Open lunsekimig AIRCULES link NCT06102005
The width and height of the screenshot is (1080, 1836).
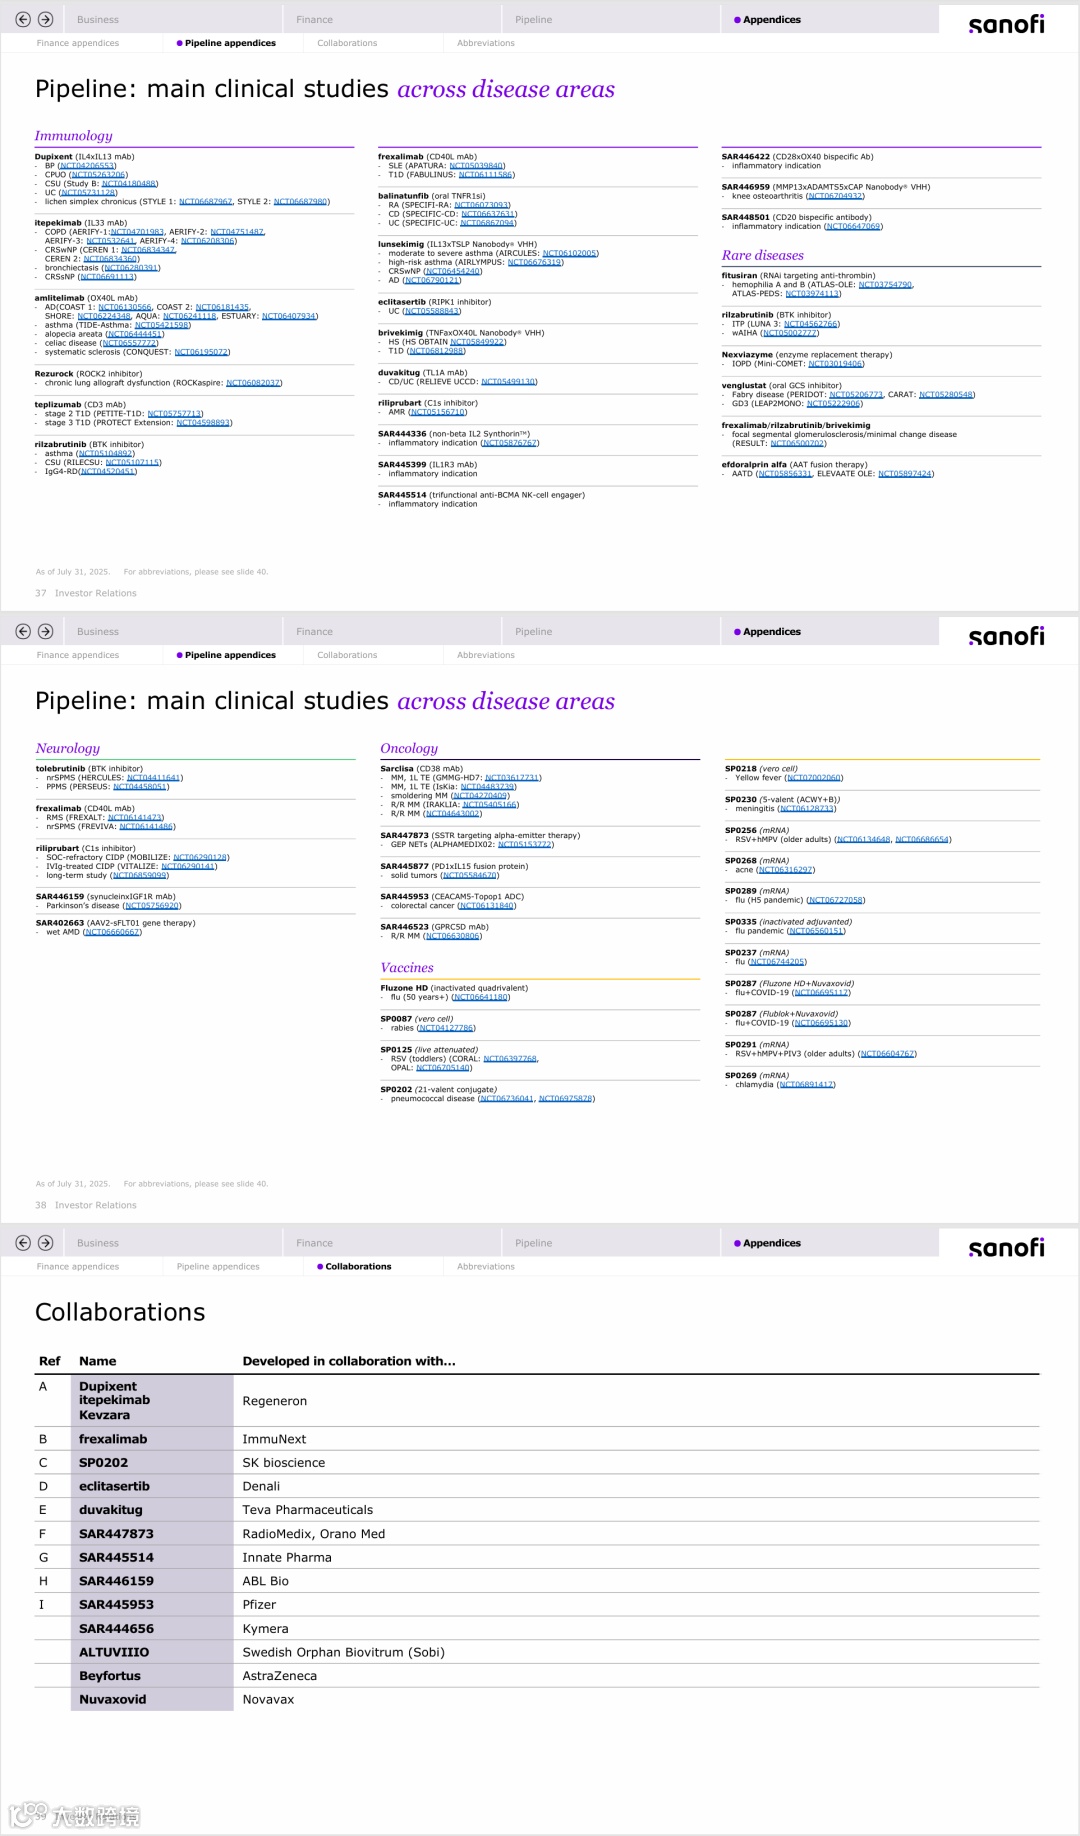pyautogui.click(x=570, y=253)
